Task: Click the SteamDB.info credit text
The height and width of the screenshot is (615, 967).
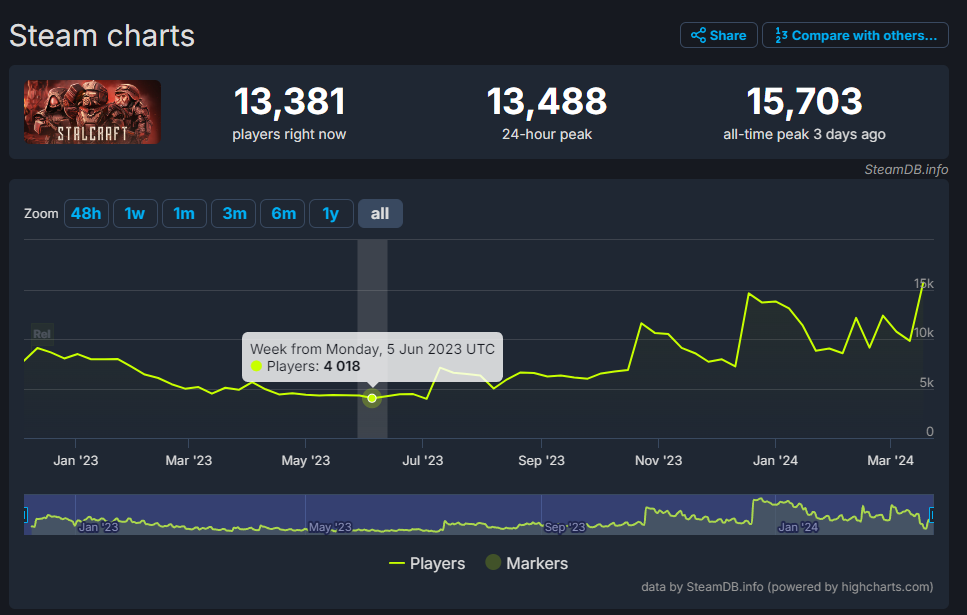Action: [x=906, y=170]
